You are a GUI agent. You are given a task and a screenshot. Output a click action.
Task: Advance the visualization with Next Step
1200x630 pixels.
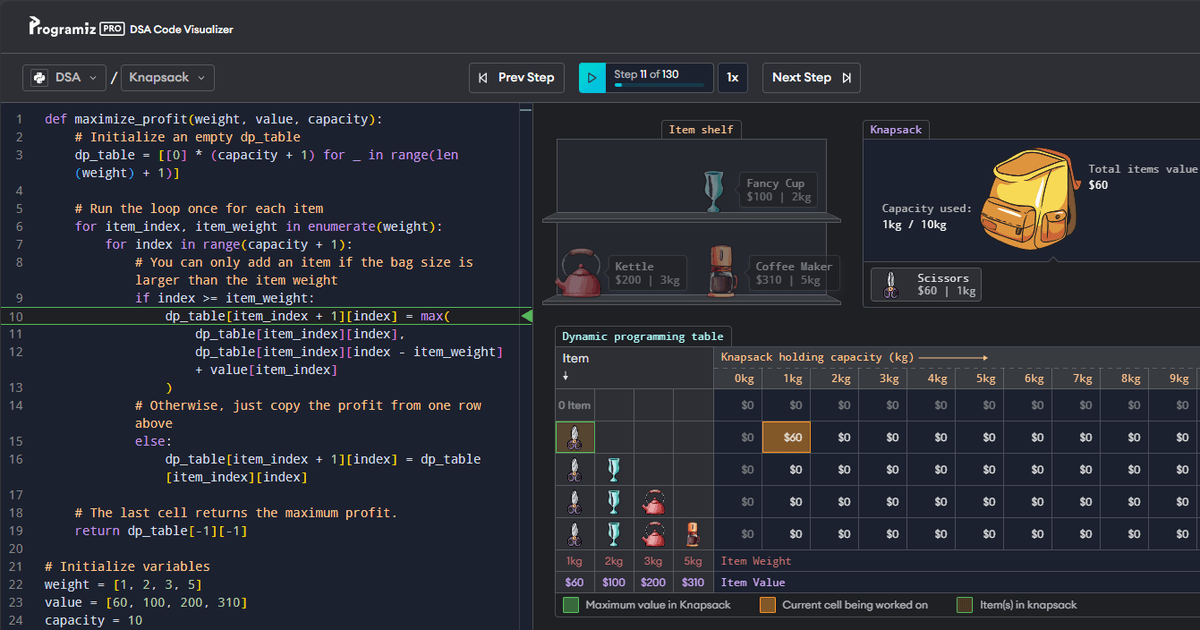[x=811, y=77]
